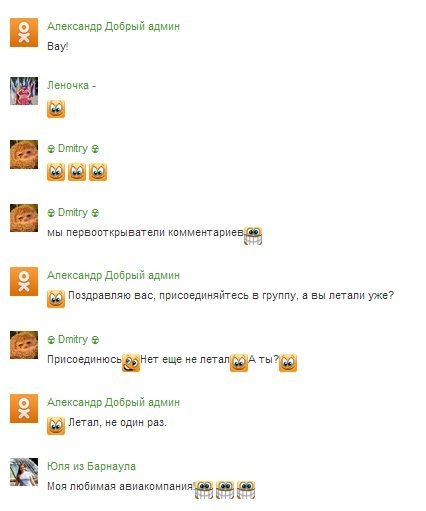
Task: Click the smiley emoticon under Леночка's name
Action: pyautogui.click(x=56, y=109)
